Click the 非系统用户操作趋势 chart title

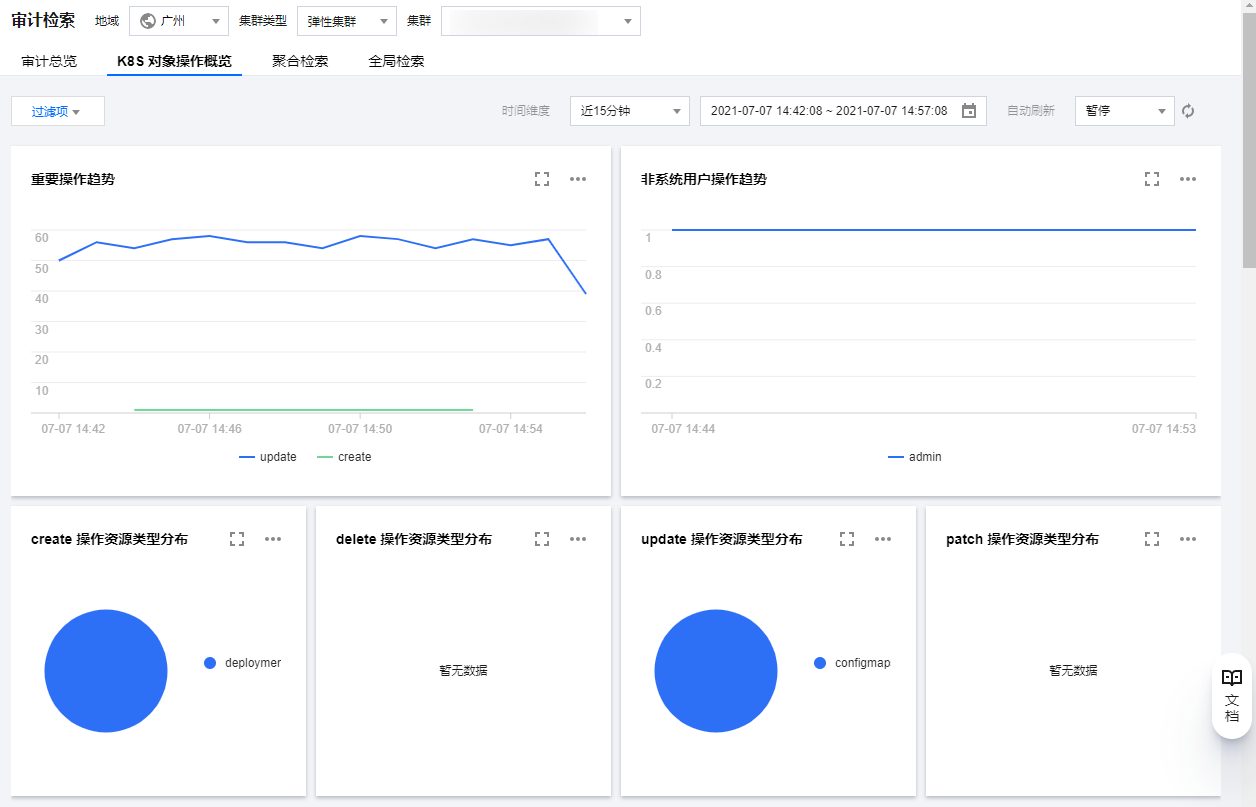click(x=704, y=179)
